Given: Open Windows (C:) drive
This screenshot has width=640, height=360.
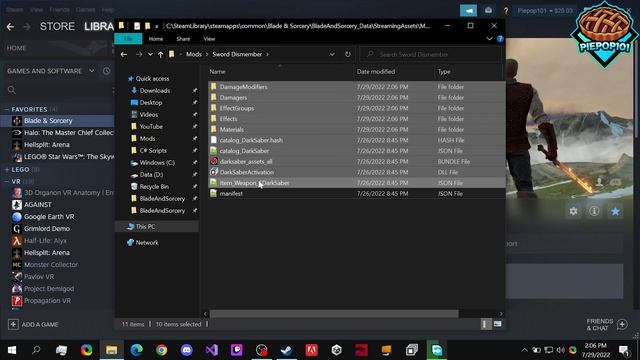Looking at the screenshot, I should click(x=157, y=162).
